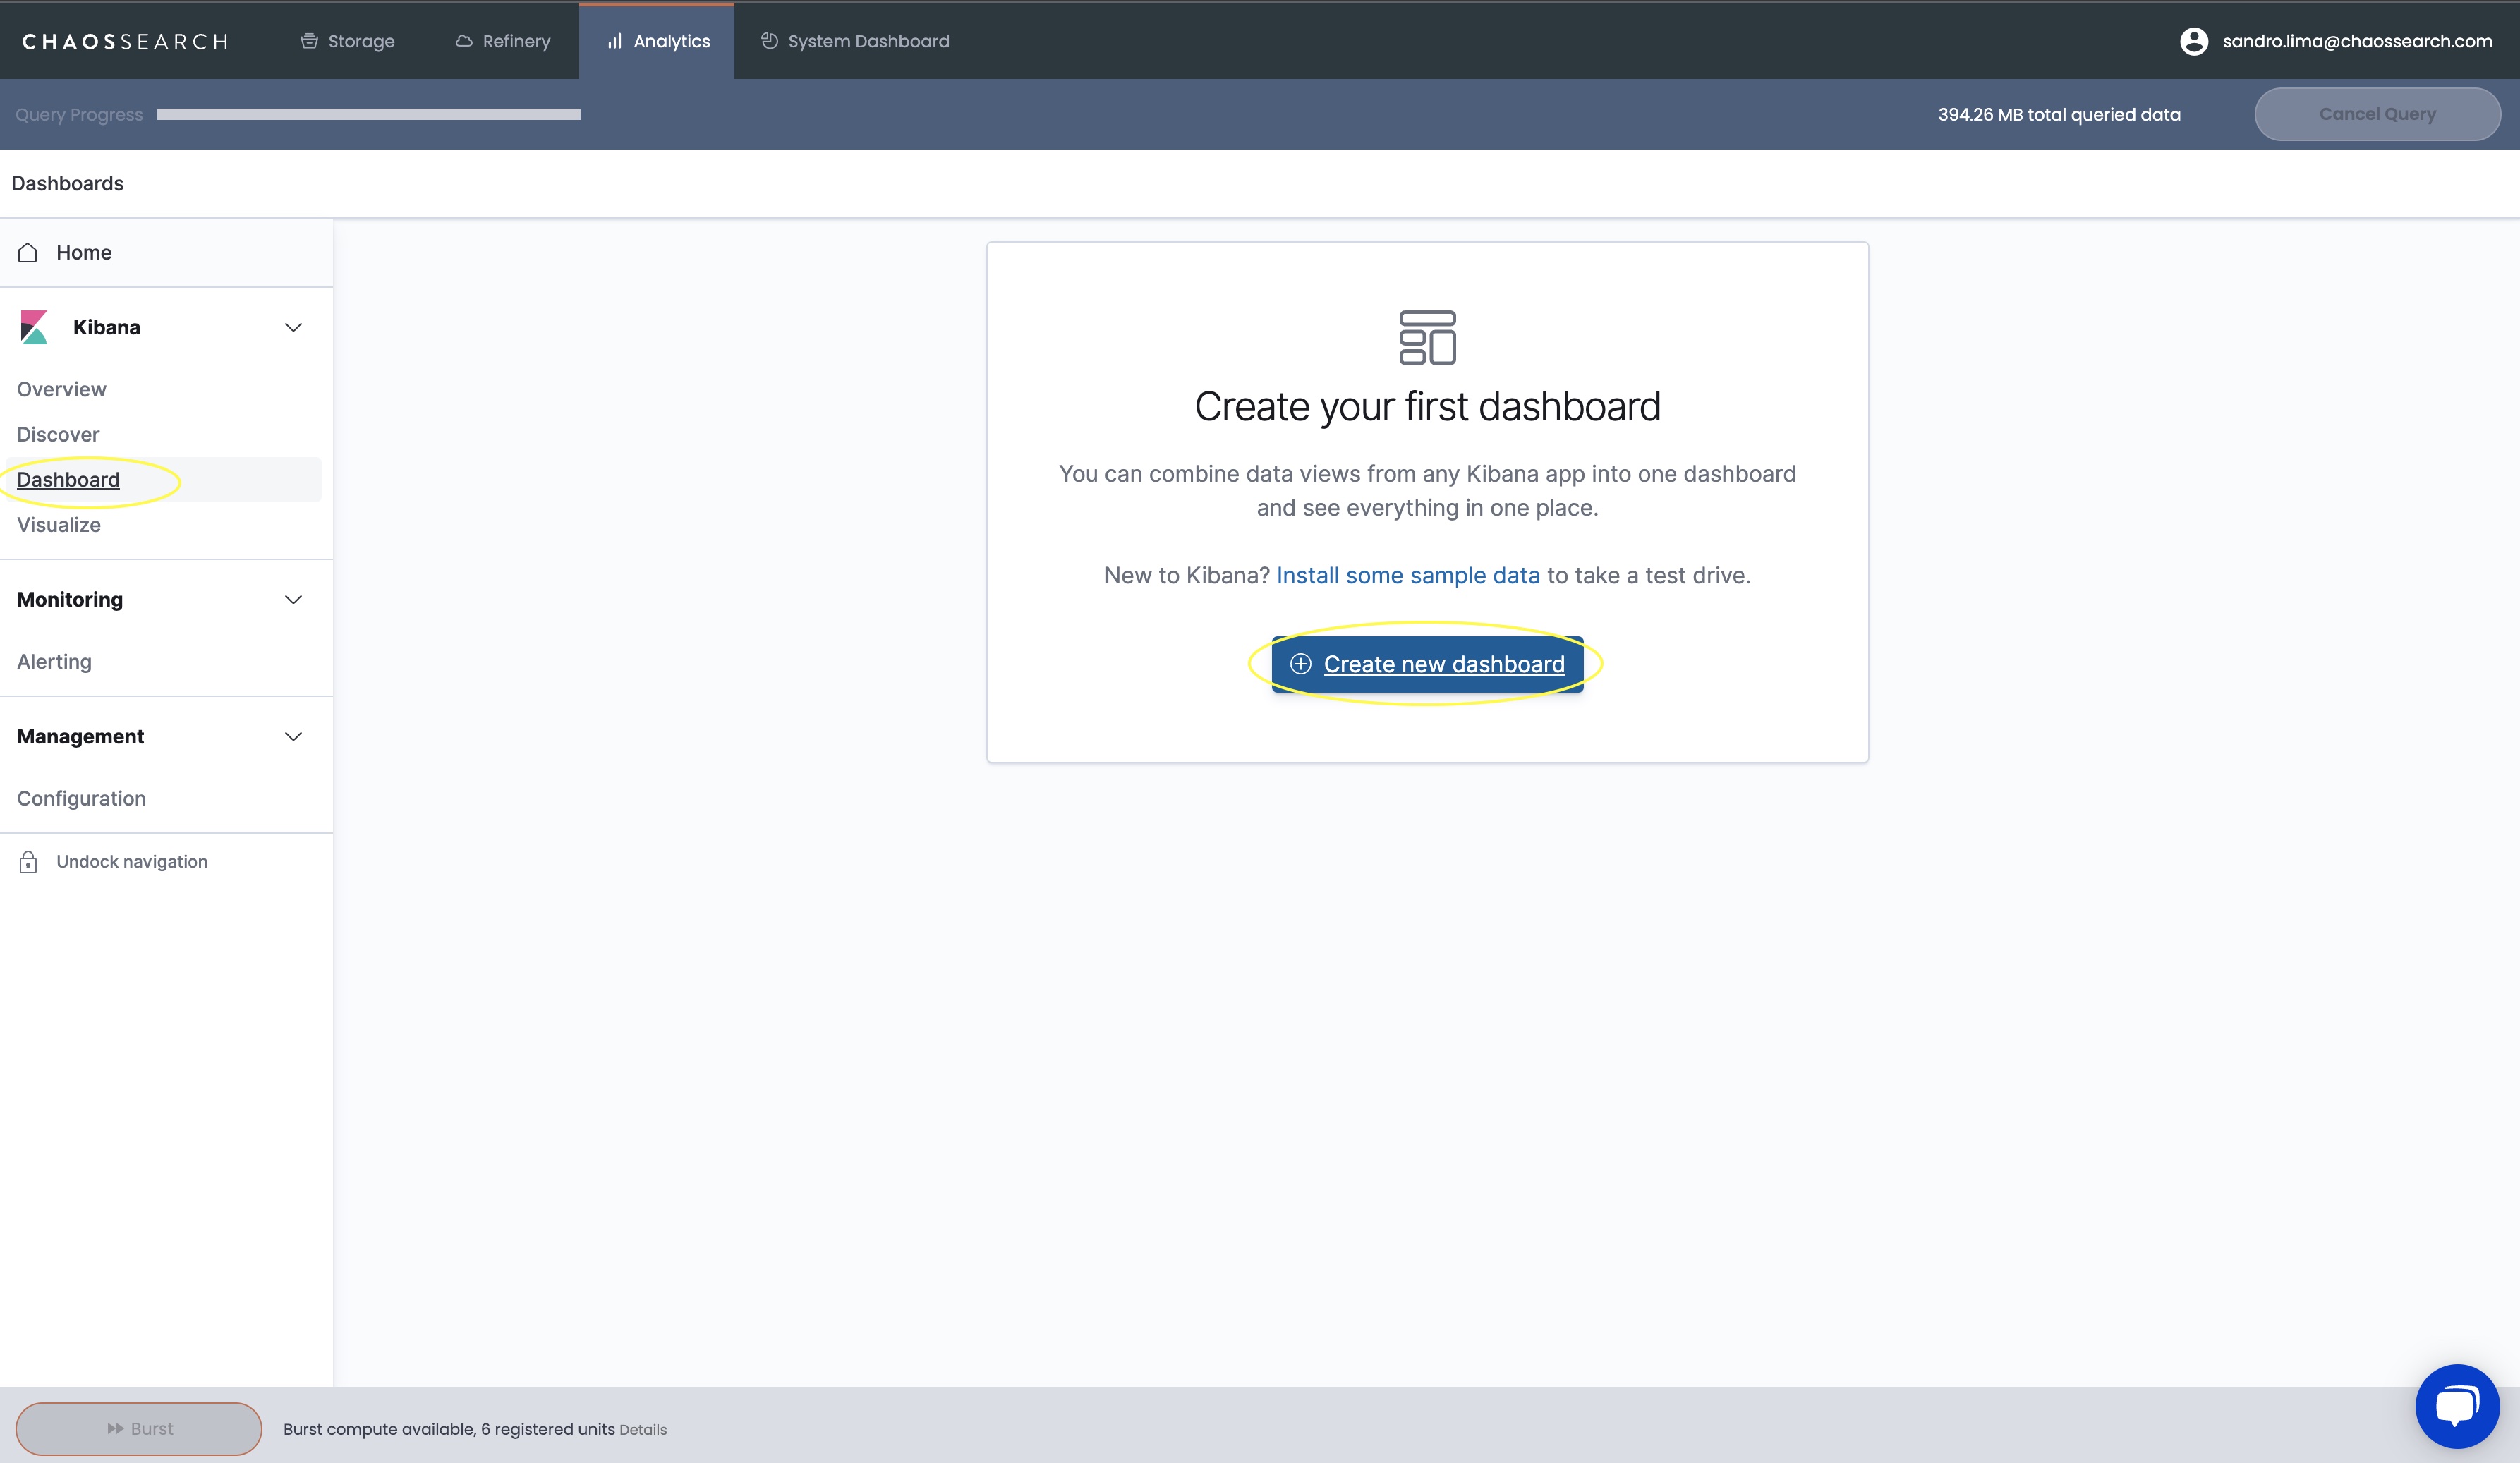Click the Undock navigation lock icon
The image size is (2520, 1463).
point(28,862)
